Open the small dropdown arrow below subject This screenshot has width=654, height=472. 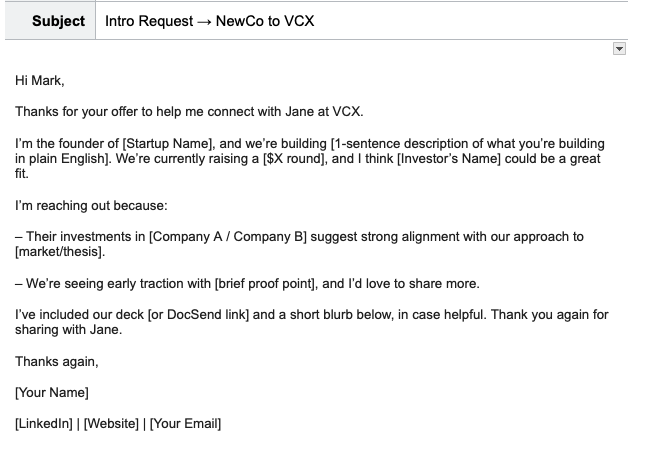[x=619, y=48]
